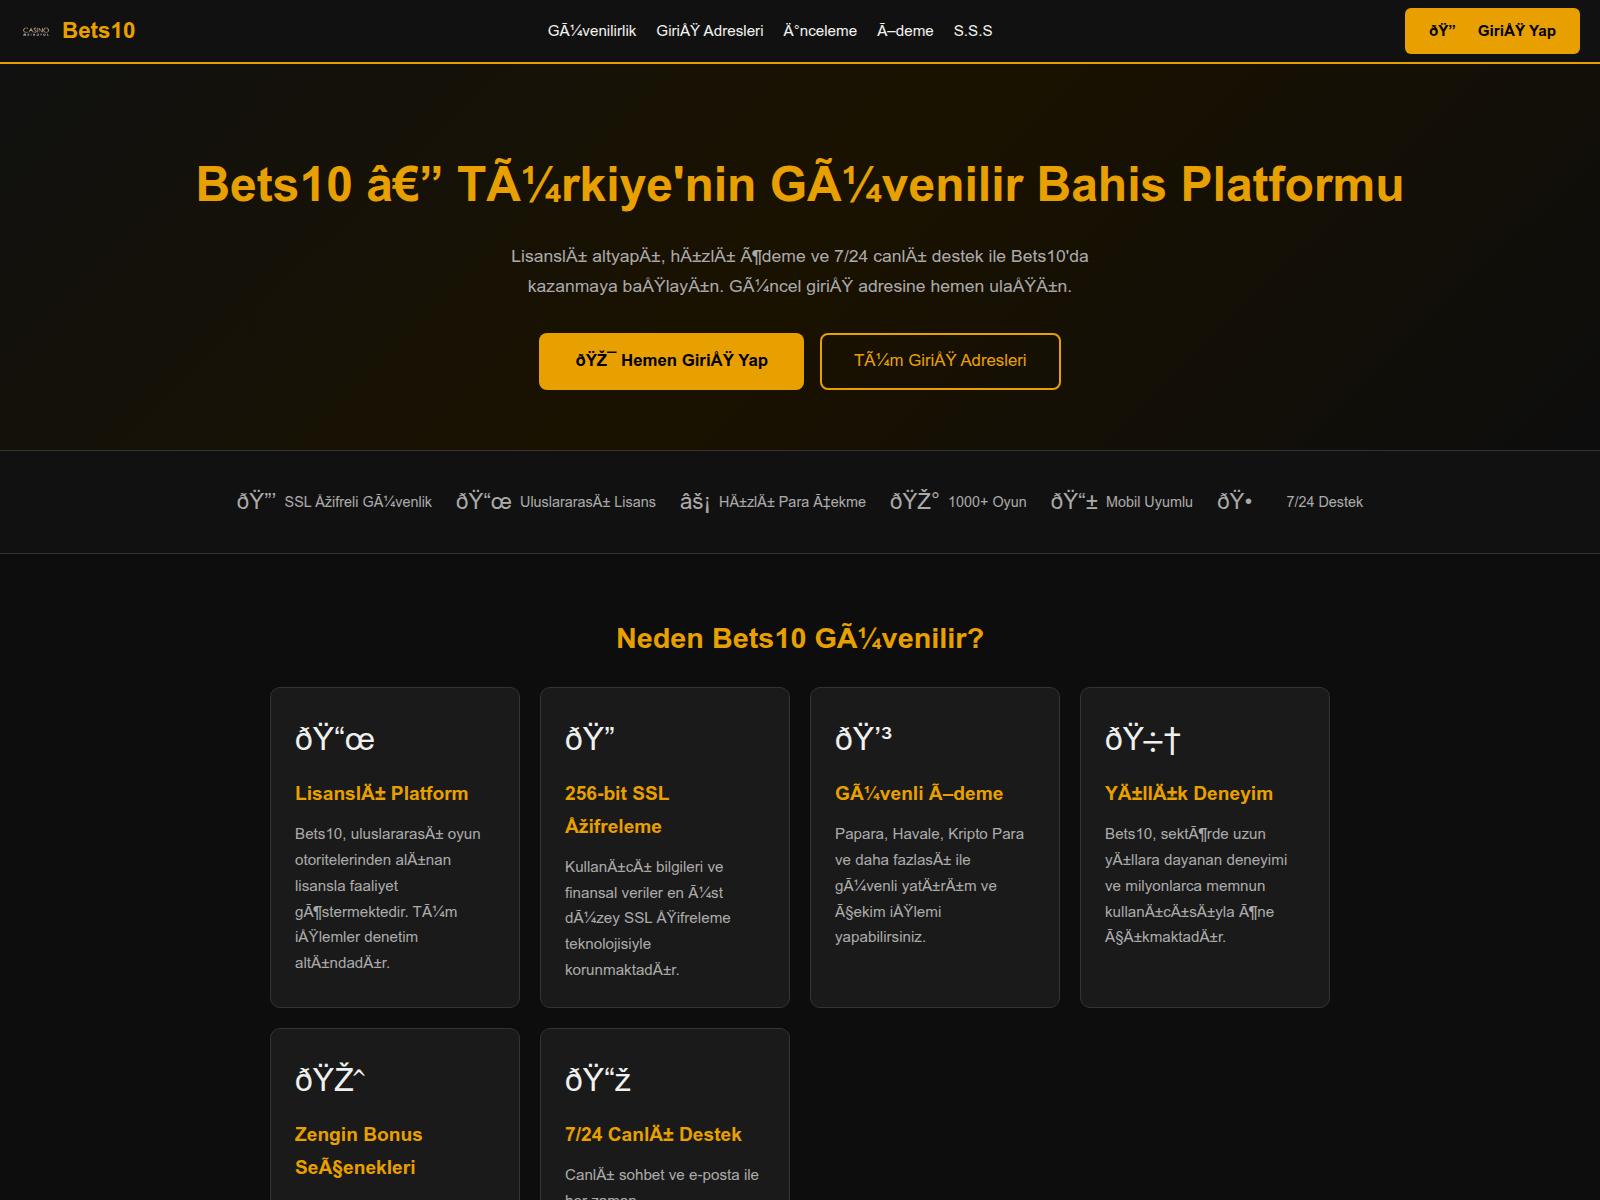The height and width of the screenshot is (1200, 1600).
Task: Click the 1000+ Oyun badge icon
Action: pyautogui.click(x=915, y=502)
